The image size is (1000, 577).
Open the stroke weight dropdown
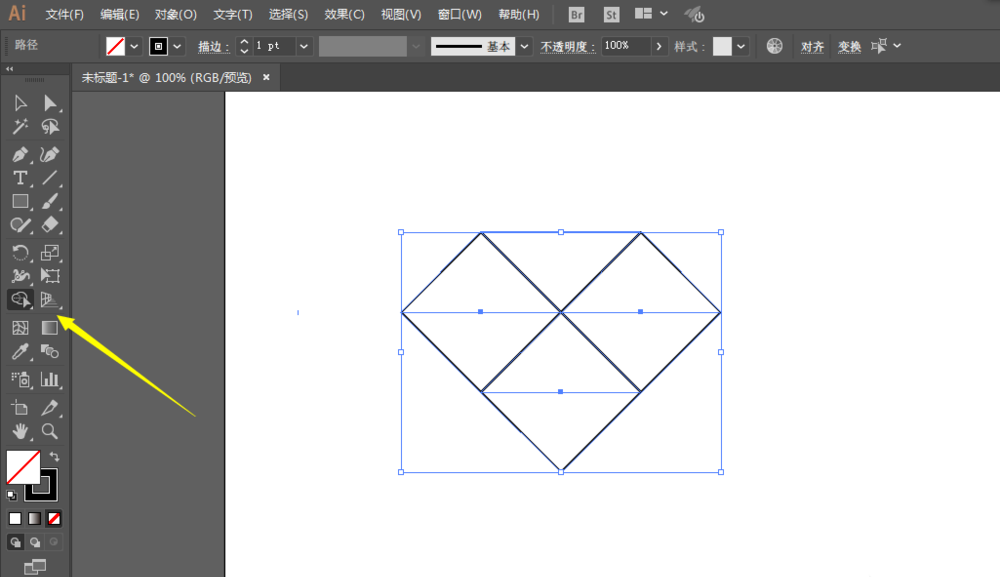[x=304, y=46]
